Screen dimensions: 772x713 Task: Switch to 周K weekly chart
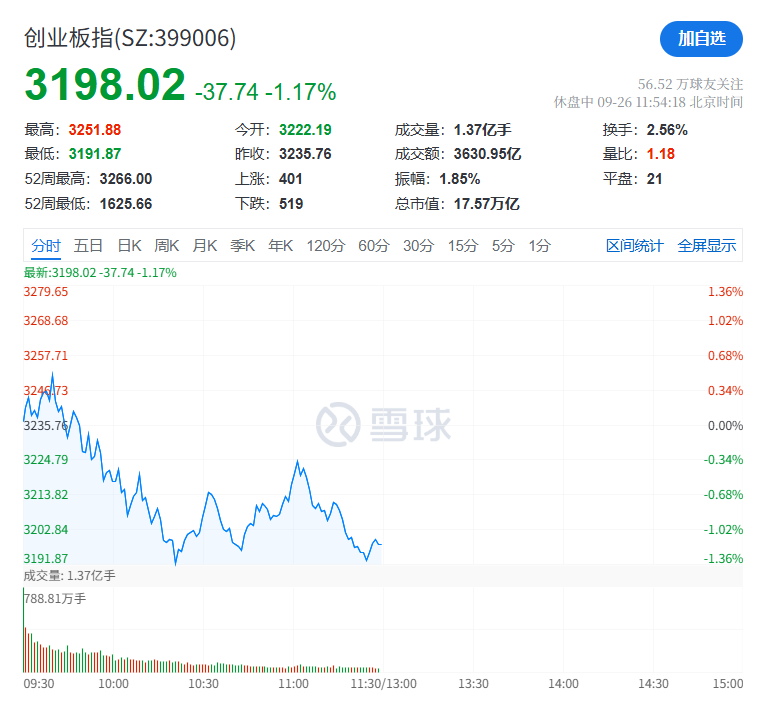point(167,246)
